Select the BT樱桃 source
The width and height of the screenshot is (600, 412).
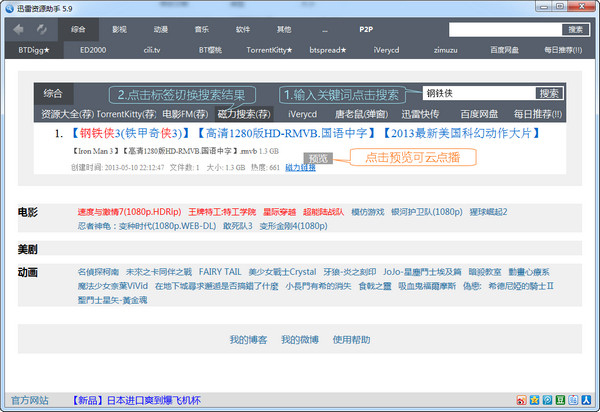pyautogui.click(x=210, y=50)
